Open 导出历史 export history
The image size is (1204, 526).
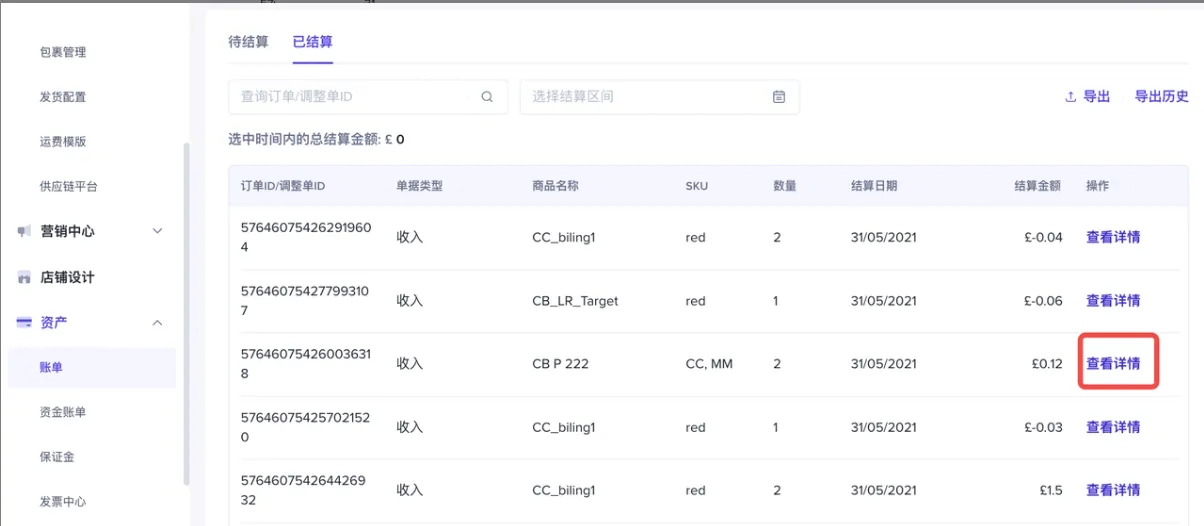click(x=1162, y=97)
